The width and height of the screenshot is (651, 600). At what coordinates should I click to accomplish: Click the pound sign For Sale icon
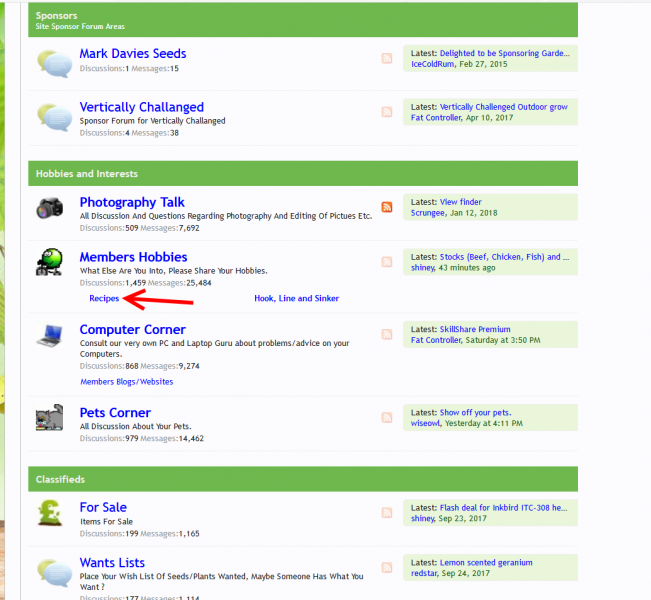tap(51, 513)
